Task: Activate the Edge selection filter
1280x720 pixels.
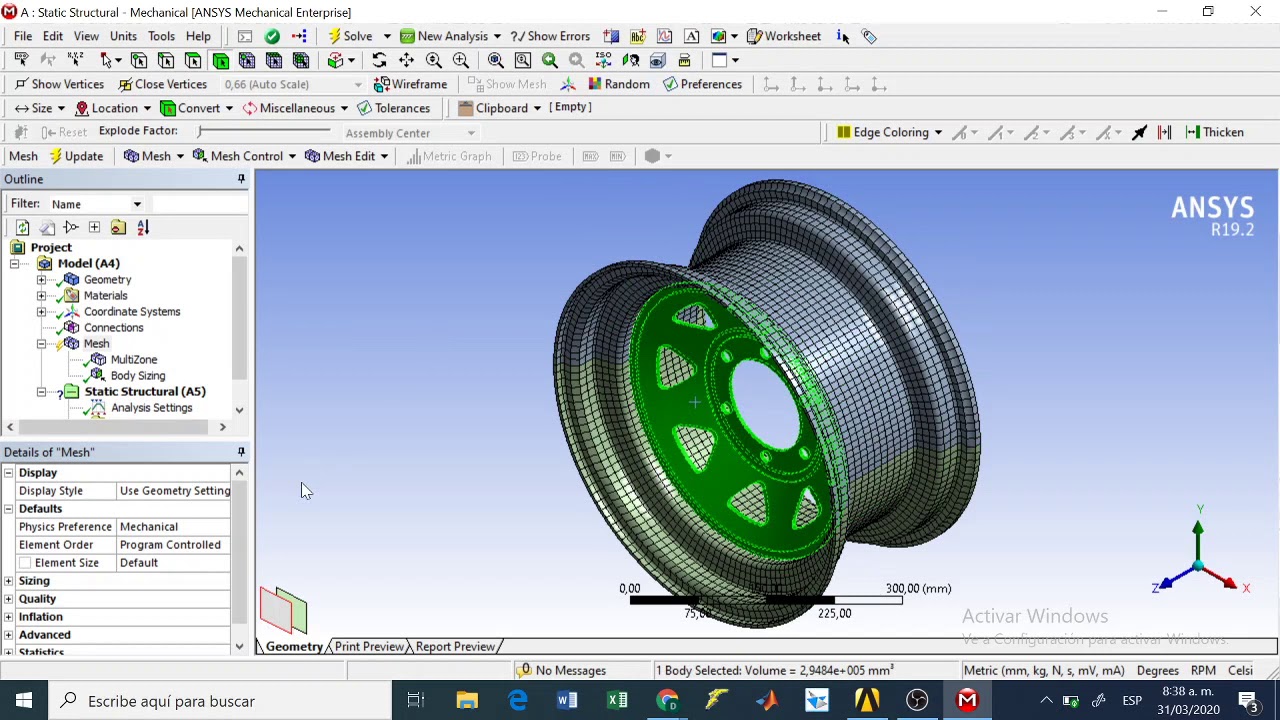Action: click(166, 60)
